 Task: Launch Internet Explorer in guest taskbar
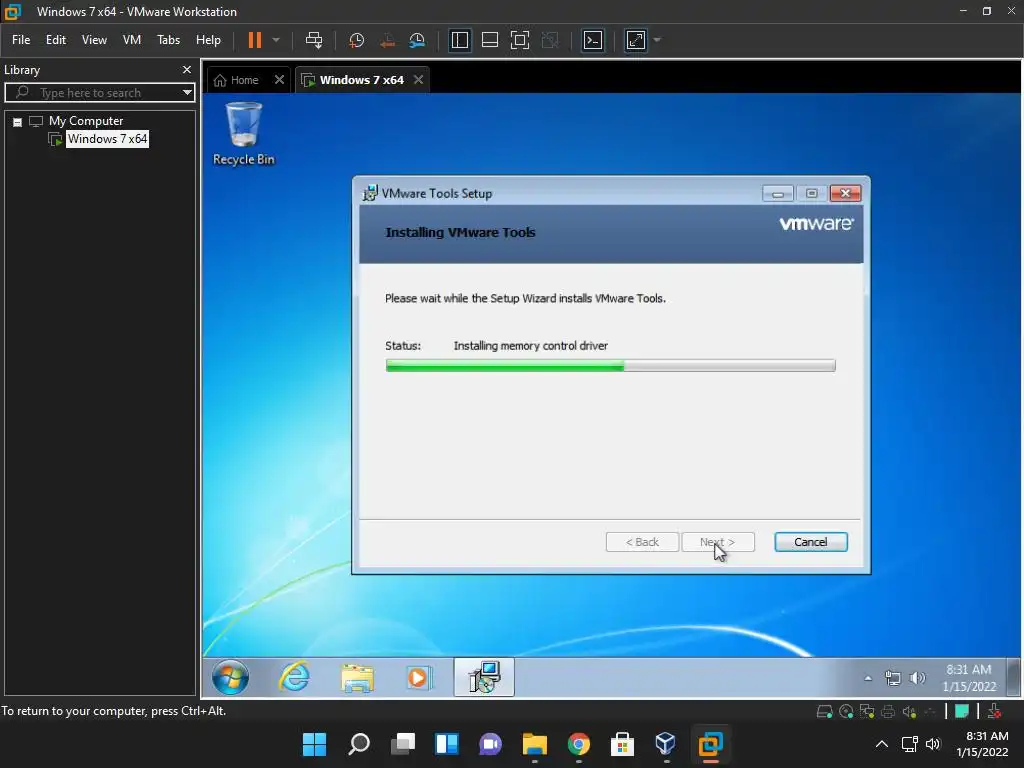tap(295, 677)
